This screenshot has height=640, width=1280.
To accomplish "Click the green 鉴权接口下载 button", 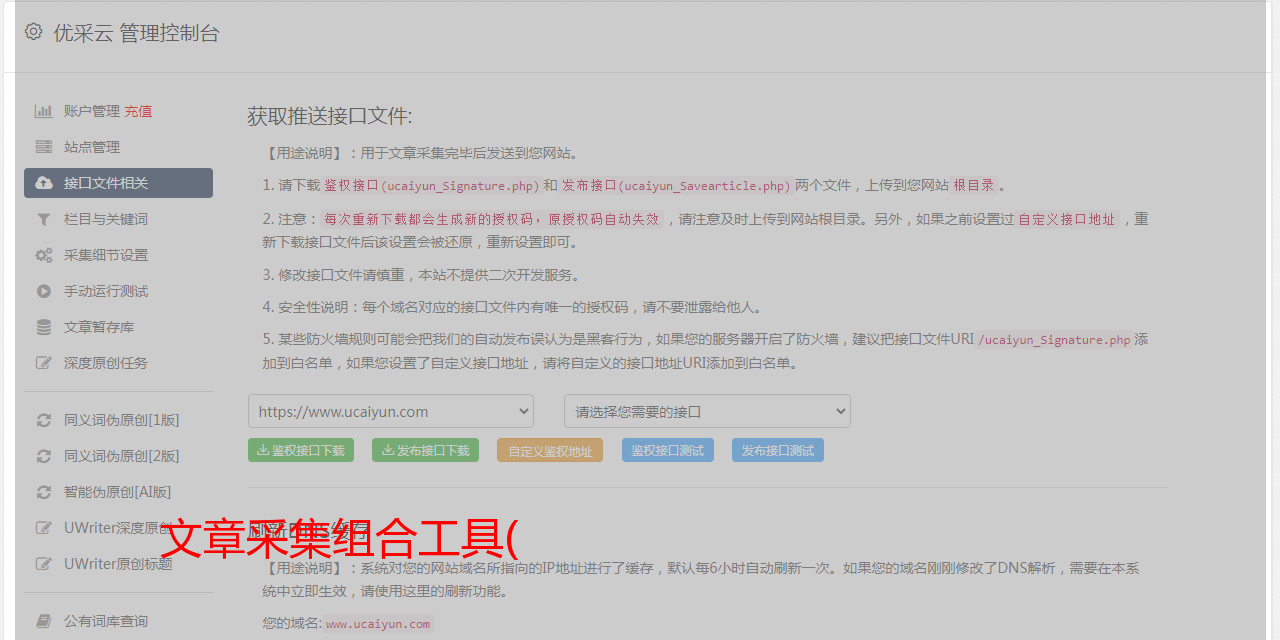I will 301,450.
